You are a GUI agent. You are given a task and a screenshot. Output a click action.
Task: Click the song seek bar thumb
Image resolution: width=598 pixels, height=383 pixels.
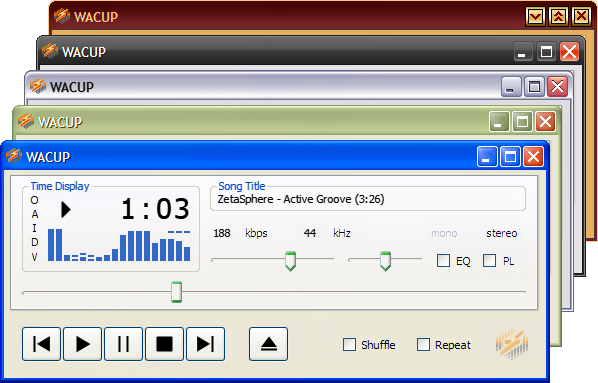pyautogui.click(x=176, y=292)
